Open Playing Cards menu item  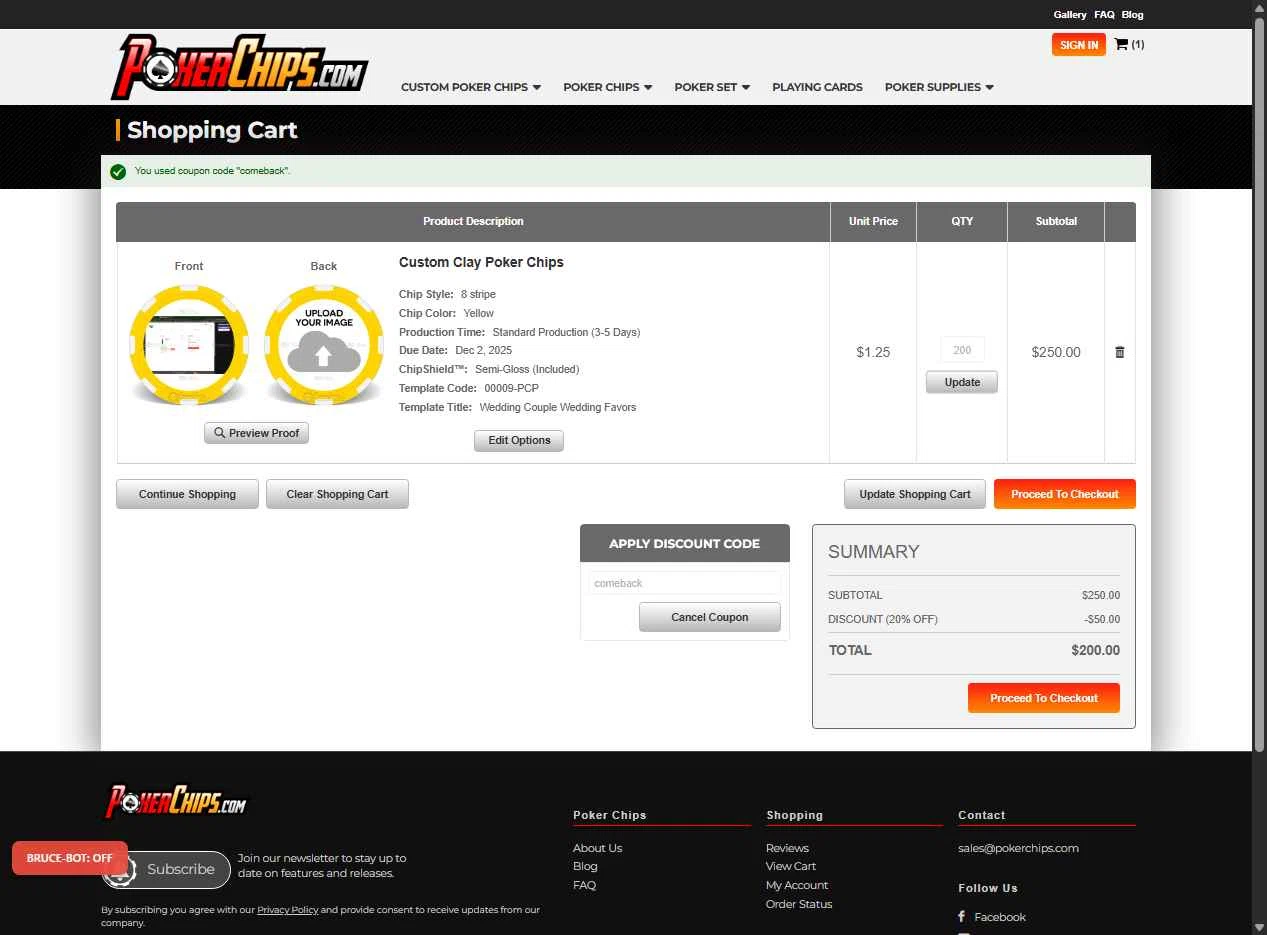click(x=817, y=87)
